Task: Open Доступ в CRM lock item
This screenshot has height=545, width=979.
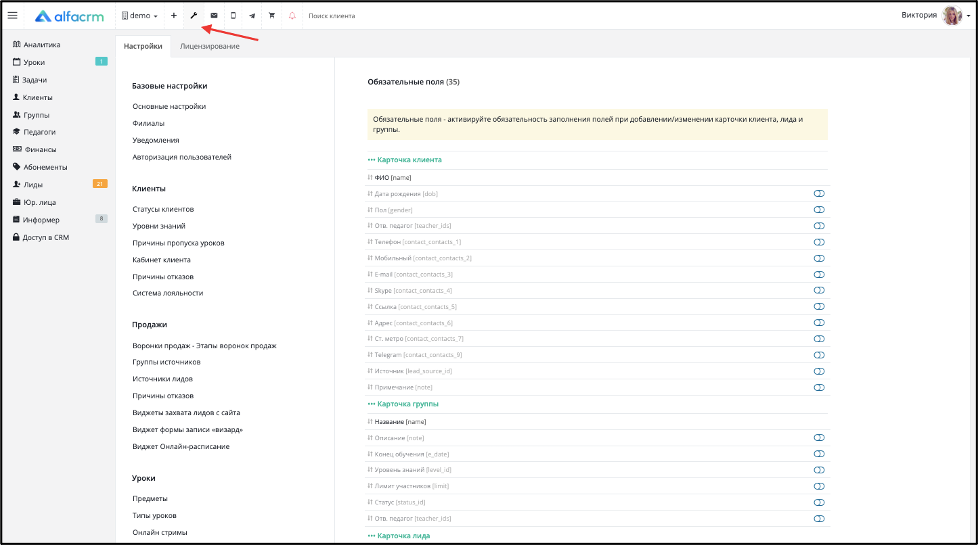Action: pyautogui.click(x=41, y=237)
